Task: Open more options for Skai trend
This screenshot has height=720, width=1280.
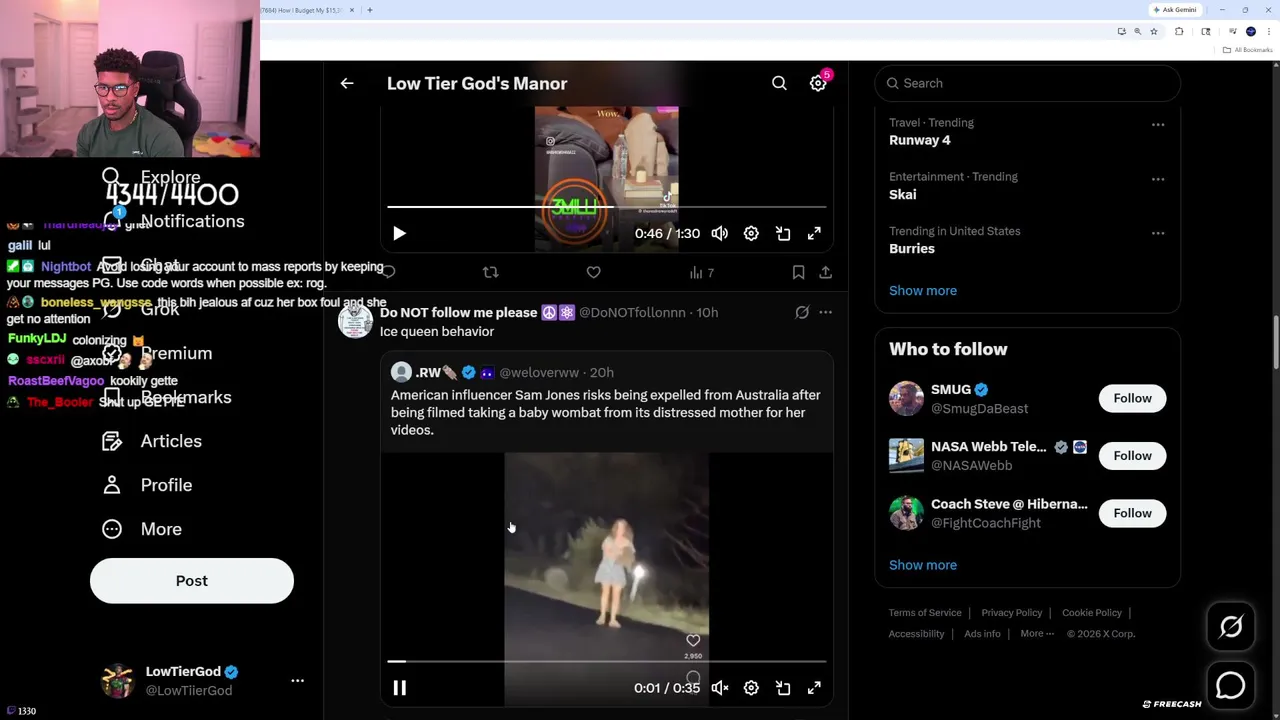Action: coord(1158,179)
